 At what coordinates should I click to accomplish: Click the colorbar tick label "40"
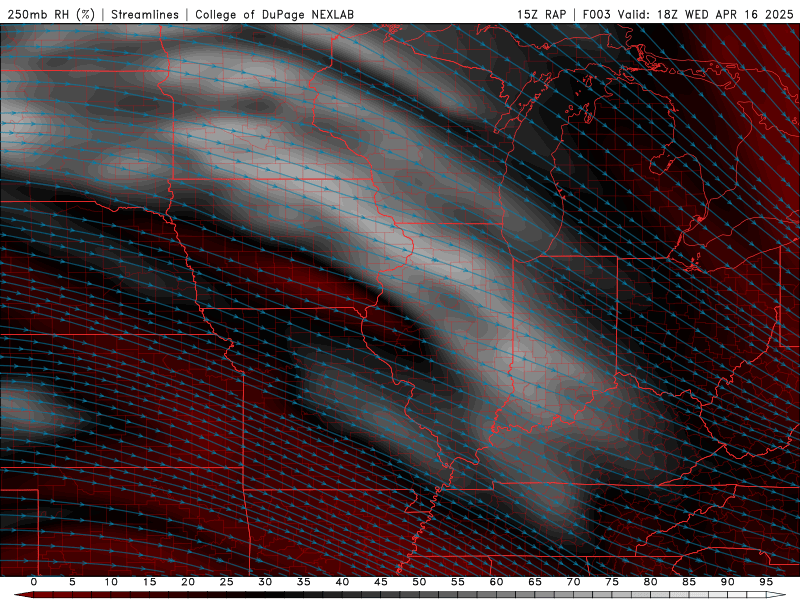pos(342,582)
